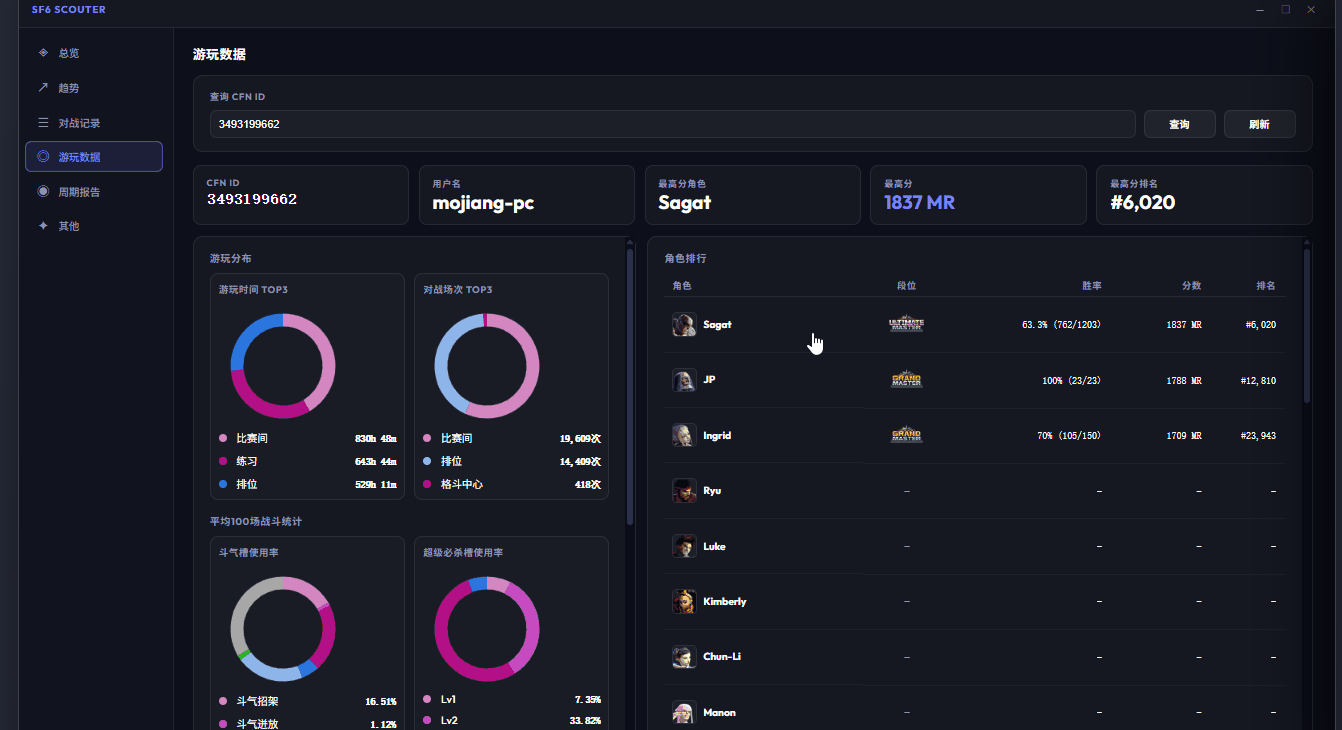
Task: Click the 趋势 arrow icon in sidebar
Action: [x=43, y=88]
